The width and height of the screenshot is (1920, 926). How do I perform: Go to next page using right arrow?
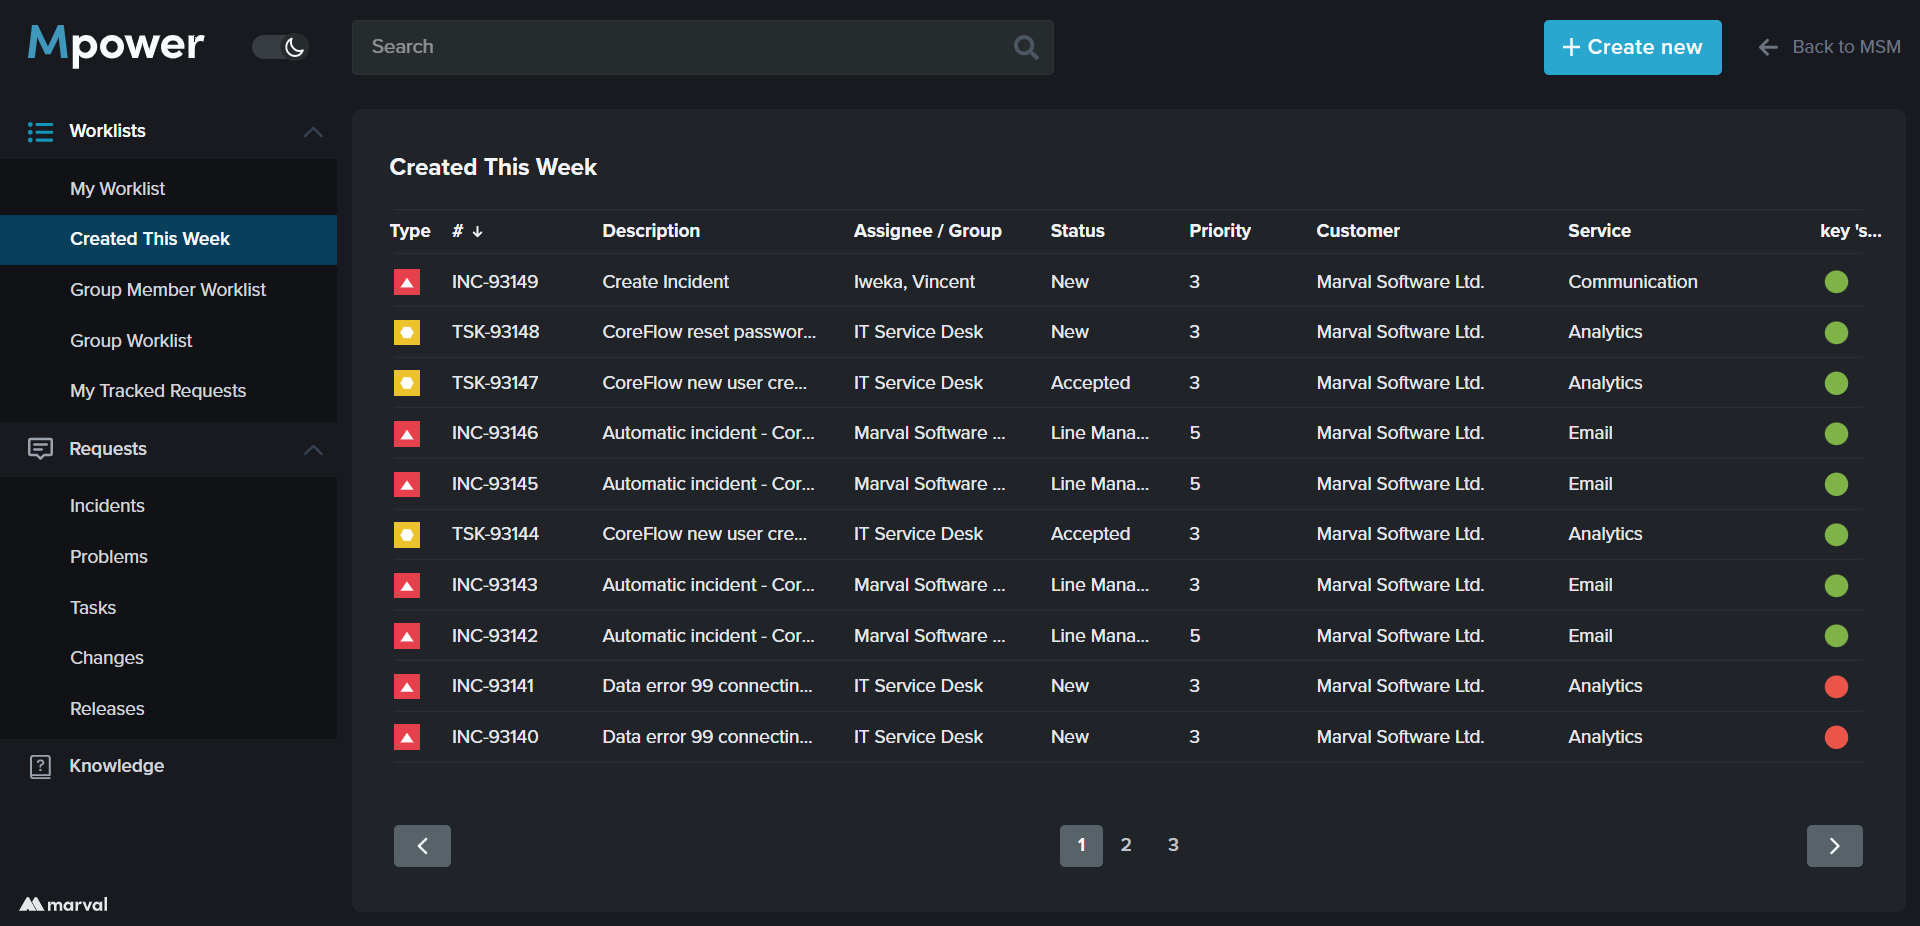(1834, 846)
